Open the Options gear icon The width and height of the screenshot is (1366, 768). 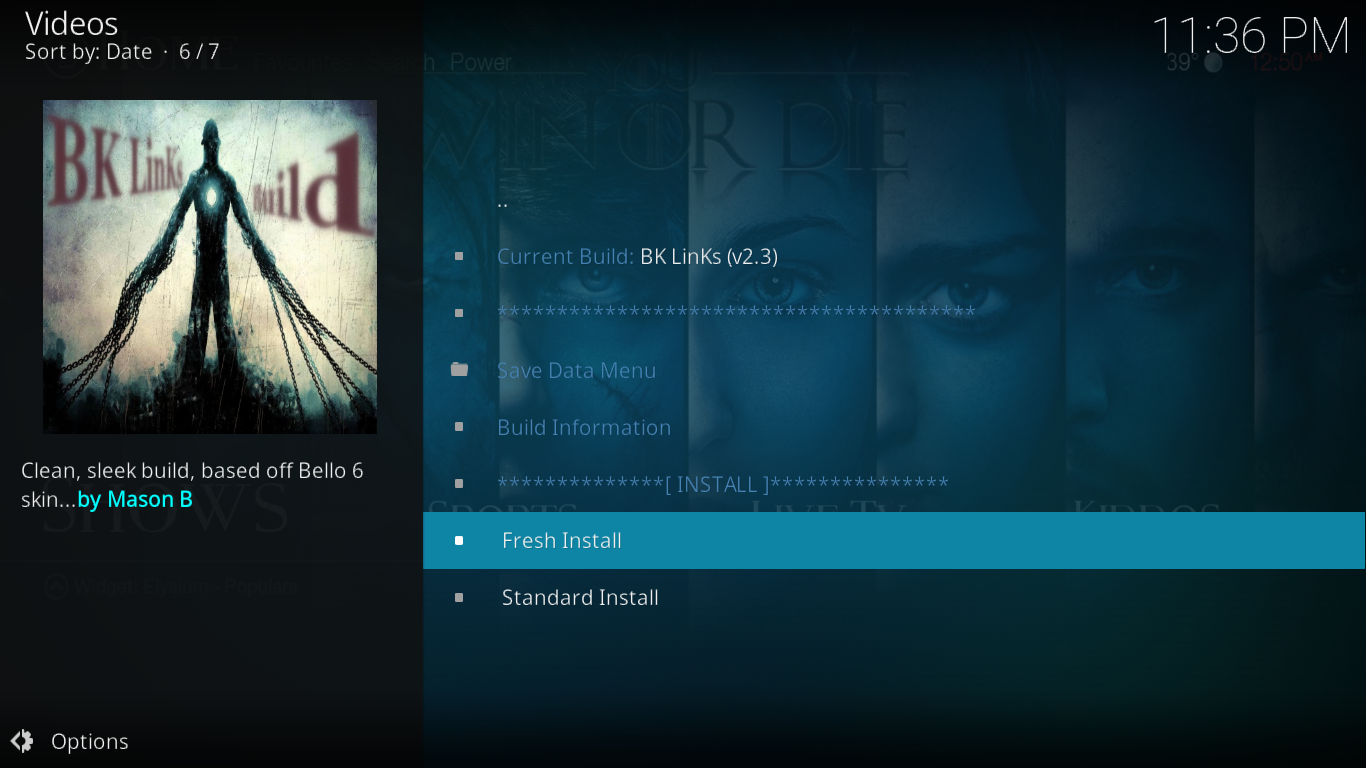(x=22, y=741)
